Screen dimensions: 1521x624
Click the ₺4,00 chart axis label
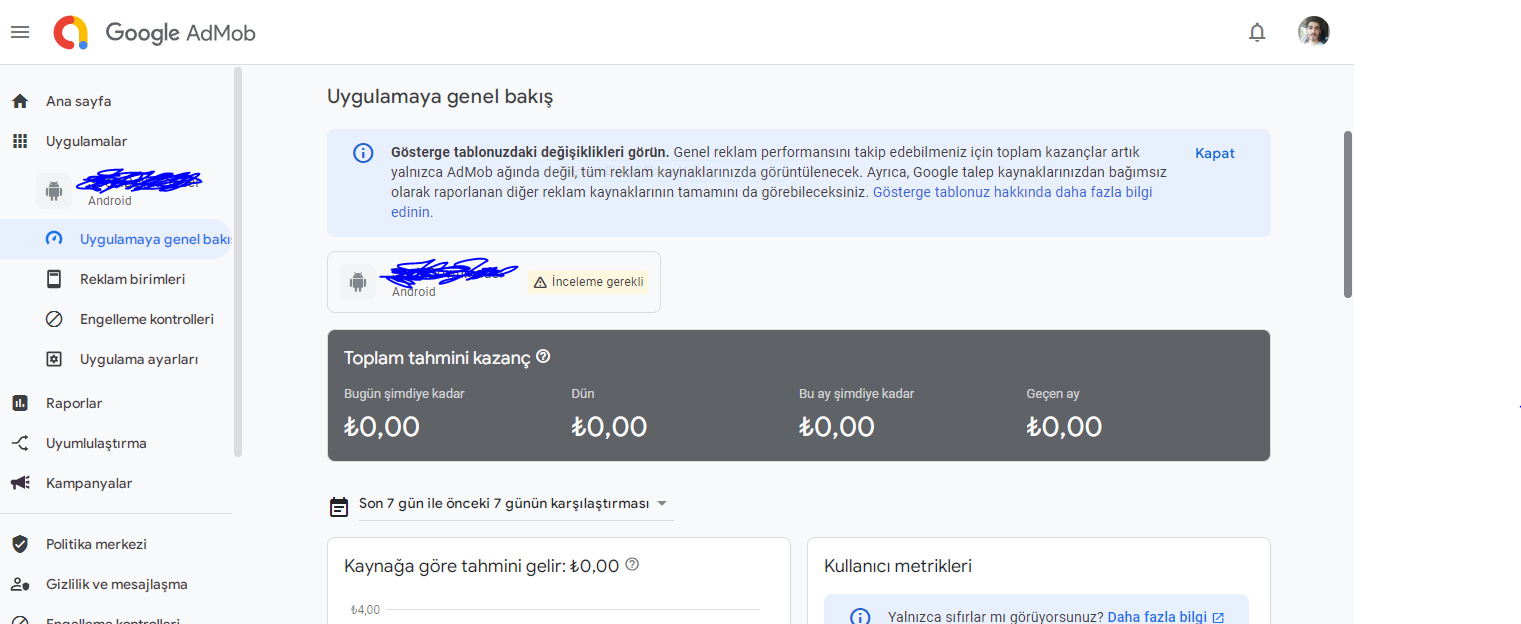point(365,610)
